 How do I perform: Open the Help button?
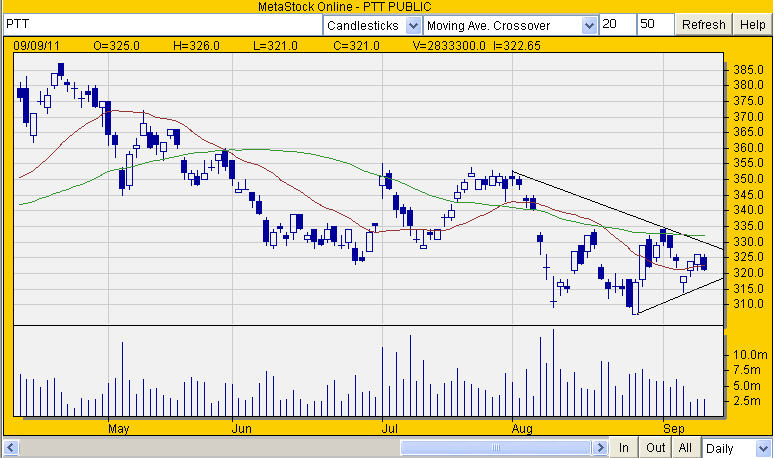coord(752,25)
